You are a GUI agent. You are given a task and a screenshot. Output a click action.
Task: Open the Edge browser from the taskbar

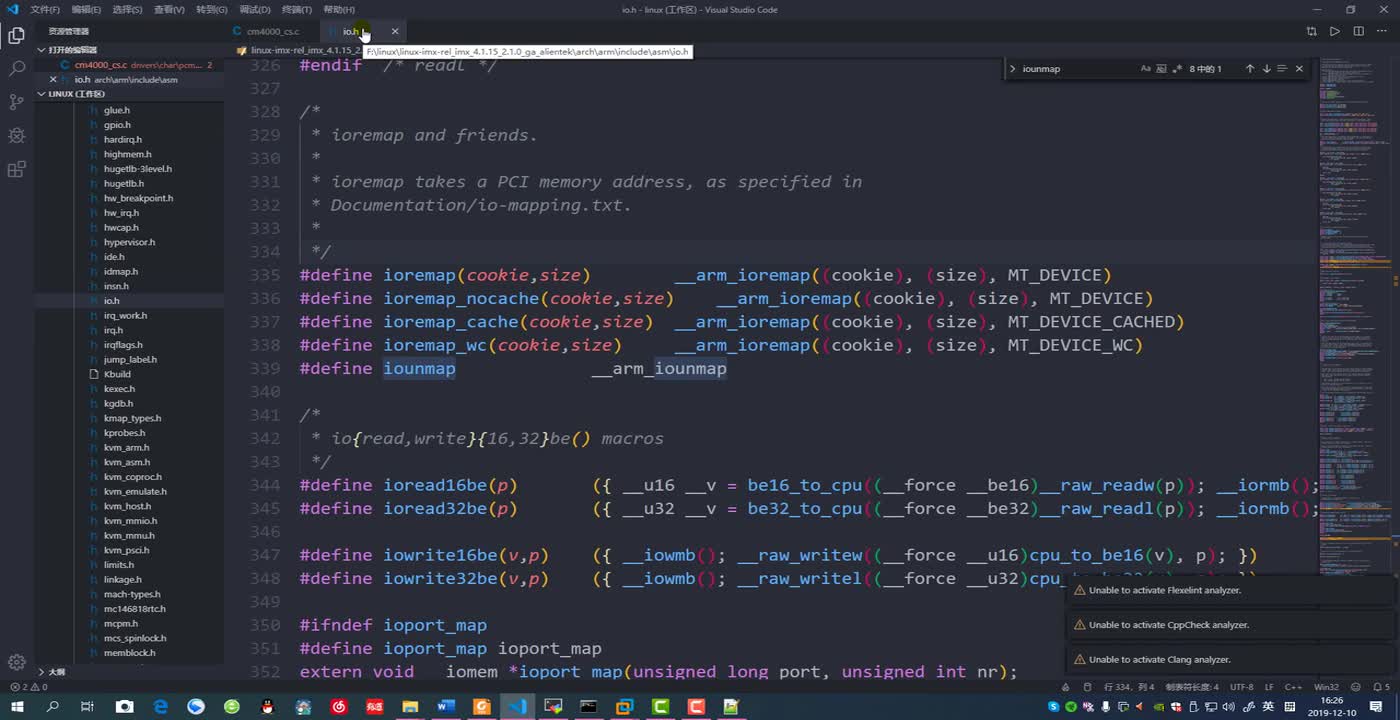coord(160,707)
